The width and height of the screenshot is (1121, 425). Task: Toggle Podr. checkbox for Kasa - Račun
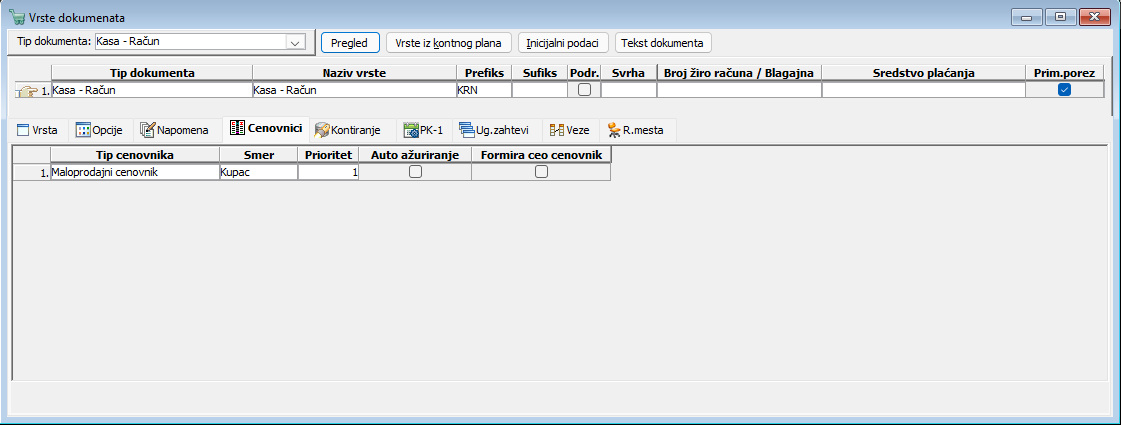[x=584, y=90]
